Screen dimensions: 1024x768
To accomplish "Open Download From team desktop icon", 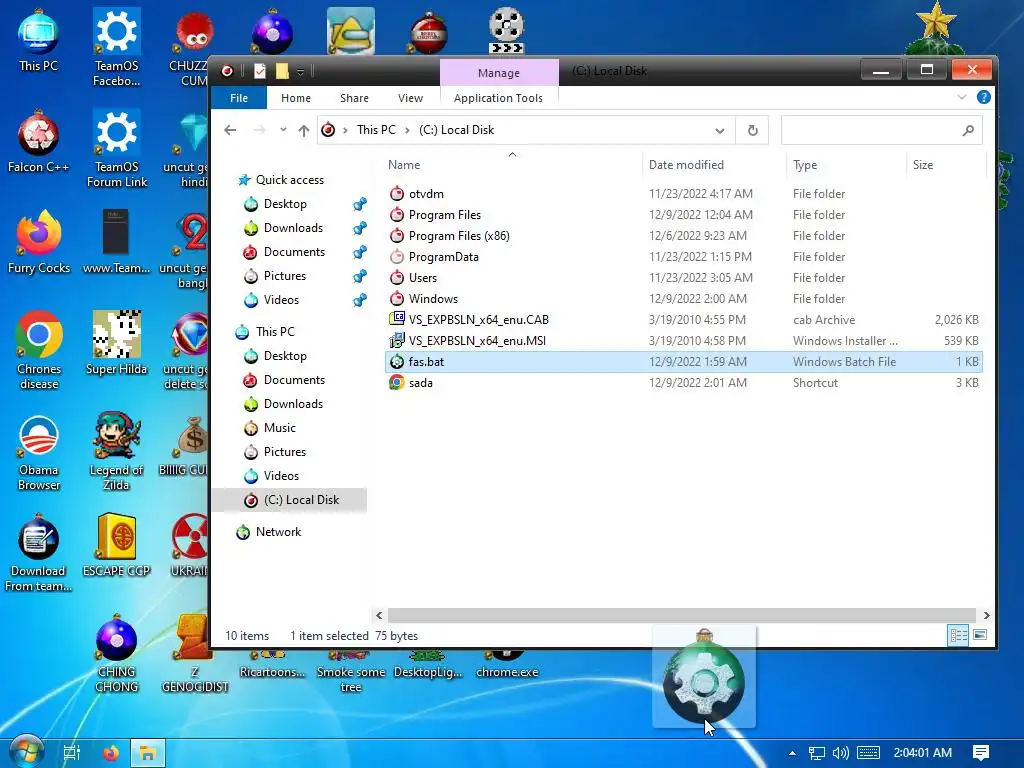I will click(x=38, y=552).
